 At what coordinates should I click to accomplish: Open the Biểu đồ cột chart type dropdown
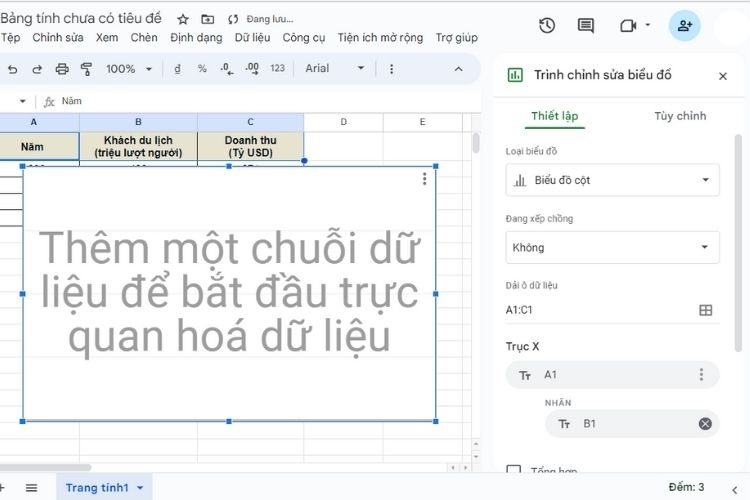(x=612, y=180)
